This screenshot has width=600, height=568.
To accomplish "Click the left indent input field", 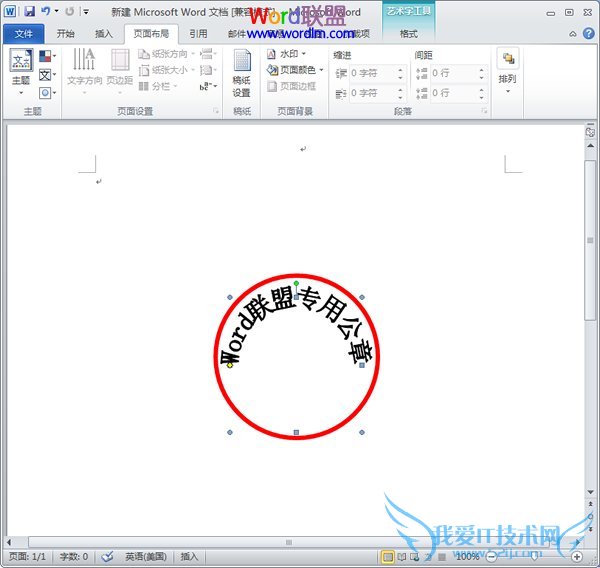I will pos(373,73).
